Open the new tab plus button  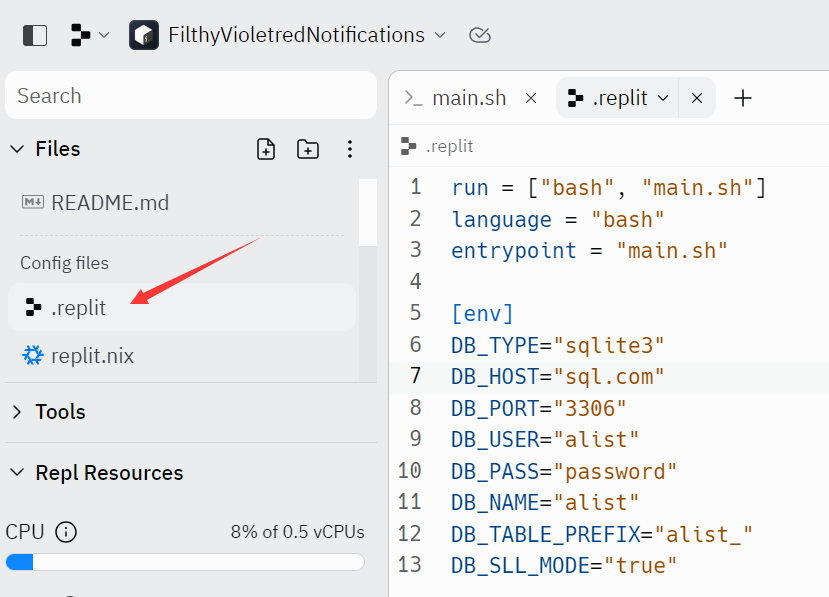pyautogui.click(x=742, y=98)
